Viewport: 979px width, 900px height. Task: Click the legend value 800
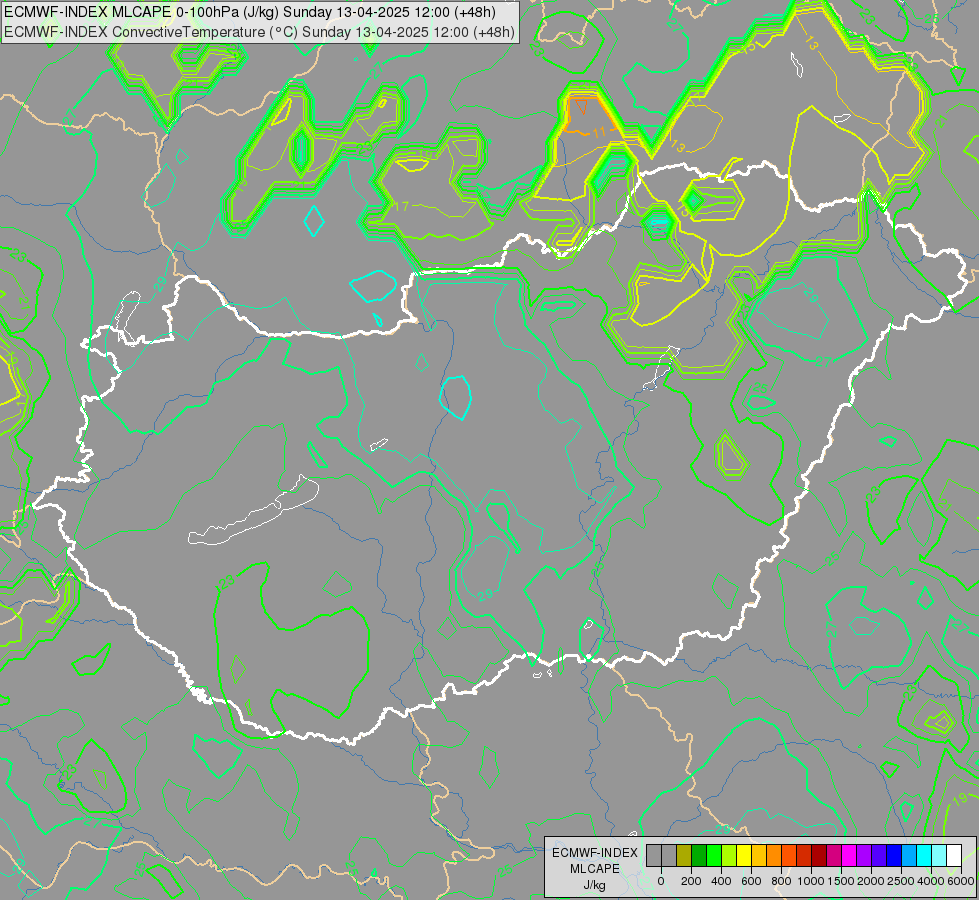(781, 881)
